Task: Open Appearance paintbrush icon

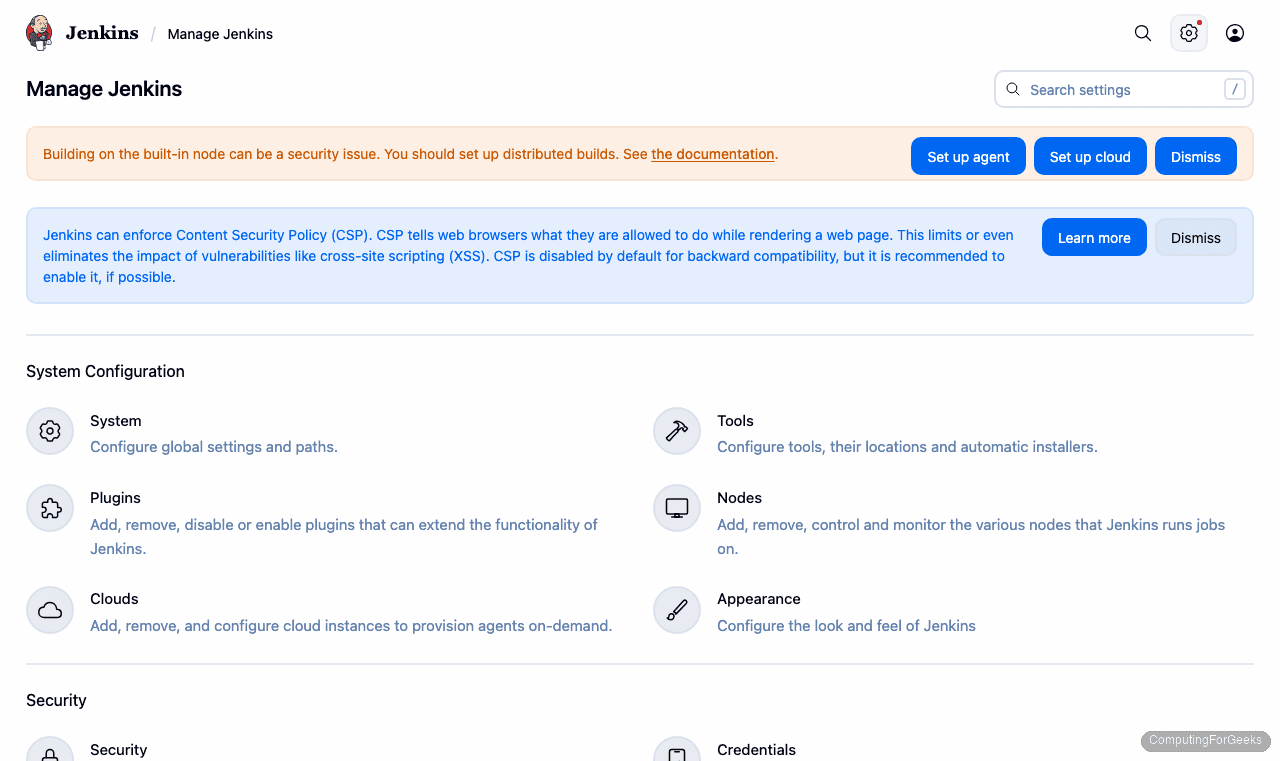Action: [677, 610]
